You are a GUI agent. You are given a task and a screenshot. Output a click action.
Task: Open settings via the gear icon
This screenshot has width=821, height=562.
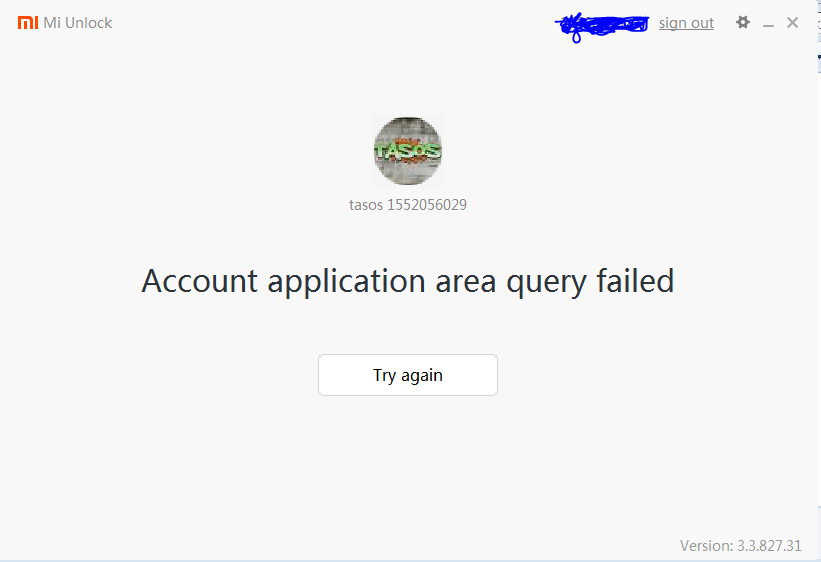click(x=742, y=23)
